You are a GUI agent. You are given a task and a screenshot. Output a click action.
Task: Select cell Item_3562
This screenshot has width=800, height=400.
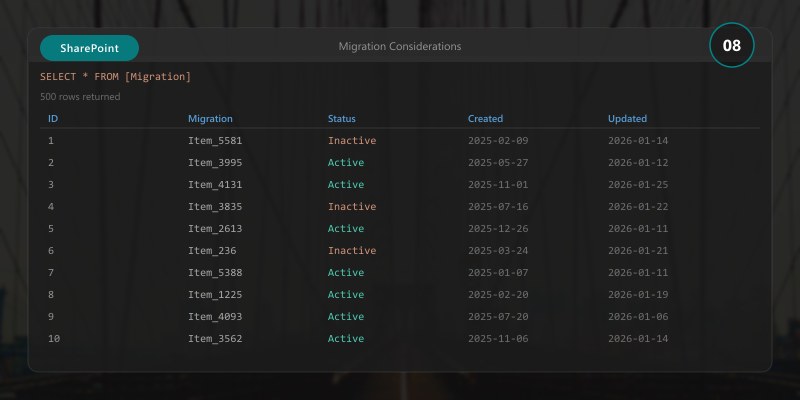coord(215,338)
